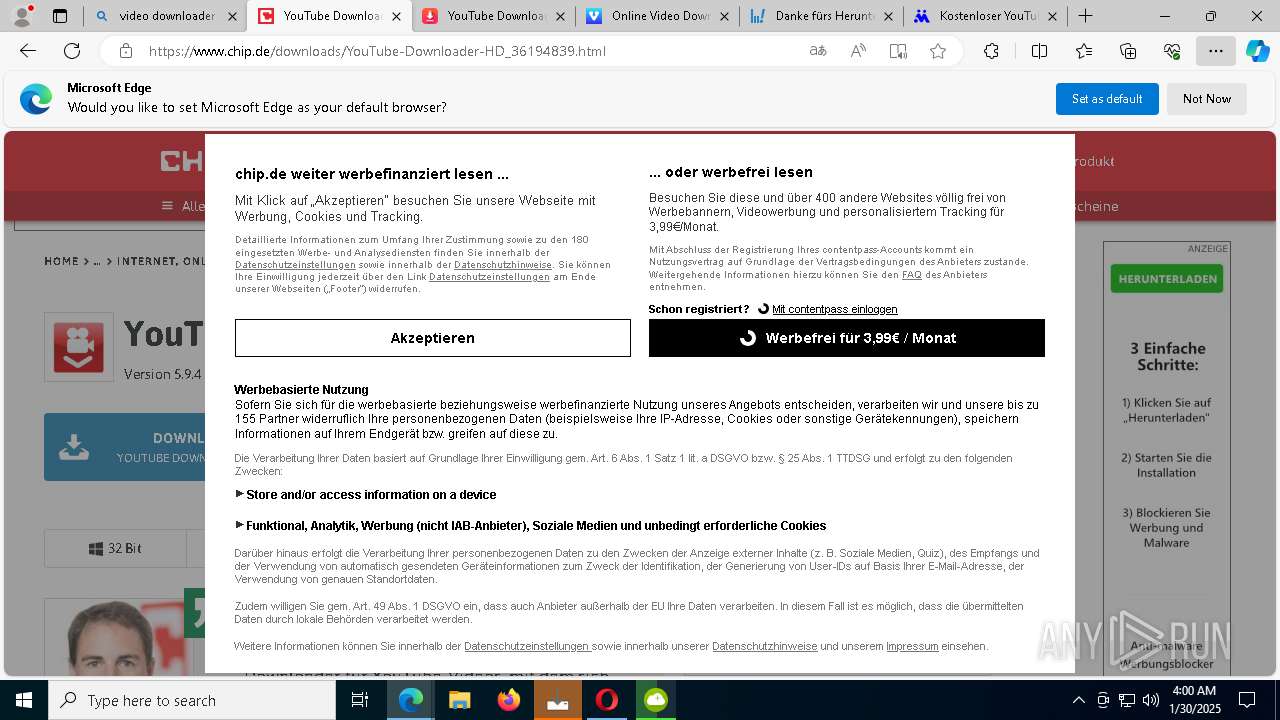Open Edge settings and more menu
1280x720 pixels.
pos(1216,51)
